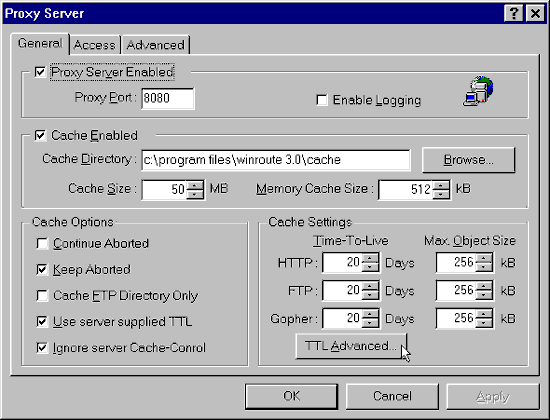Increase HTTP Time-To-Live days
This screenshot has width=550, height=420.
coord(370,258)
